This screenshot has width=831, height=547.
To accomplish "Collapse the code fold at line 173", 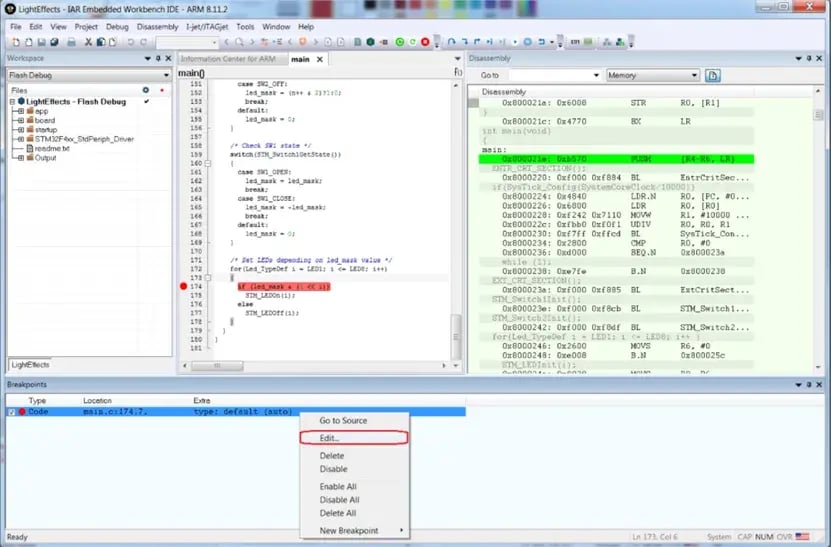I will [x=208, y=278].
